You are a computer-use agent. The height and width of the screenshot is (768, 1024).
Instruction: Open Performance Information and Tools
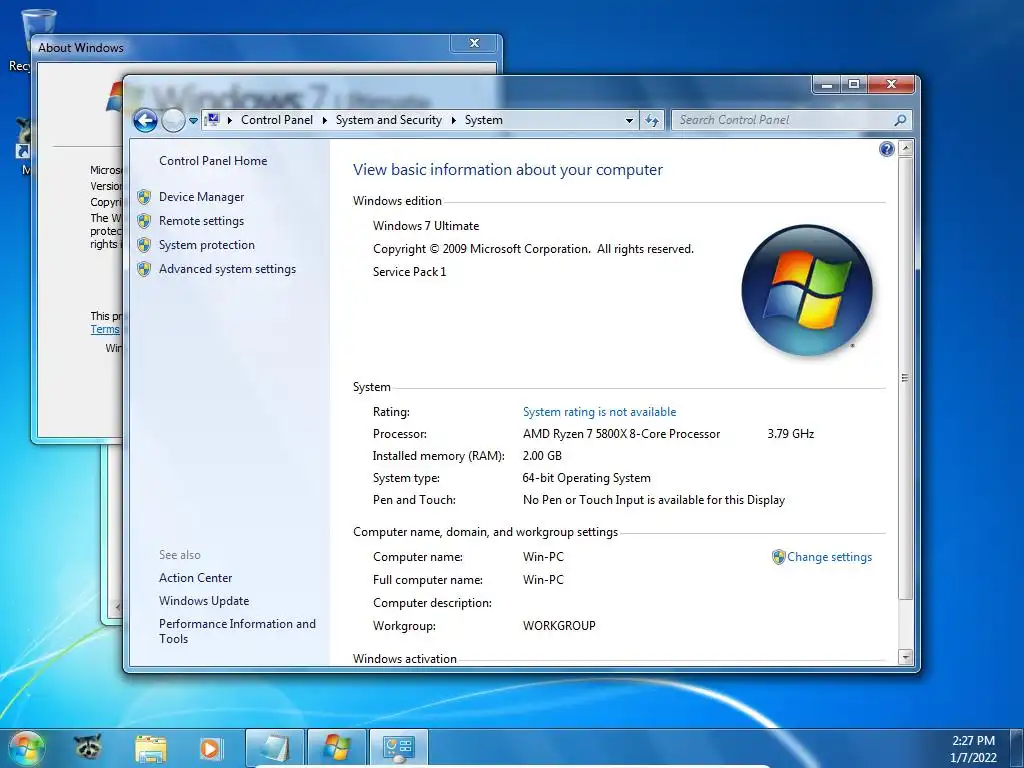coord(237,632)
